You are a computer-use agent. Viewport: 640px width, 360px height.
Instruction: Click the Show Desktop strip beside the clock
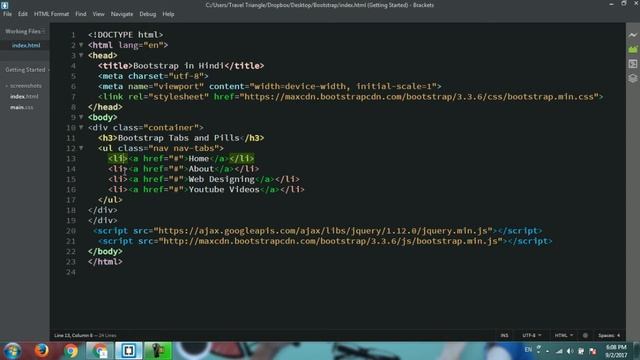[636, 351]
